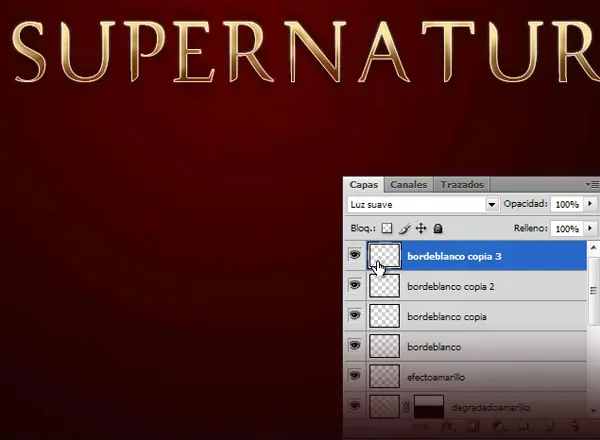Select the degradadoamarillo layer name
This screenshot has width=600, height=440.
pyautogui.click(x=491, y=407)
